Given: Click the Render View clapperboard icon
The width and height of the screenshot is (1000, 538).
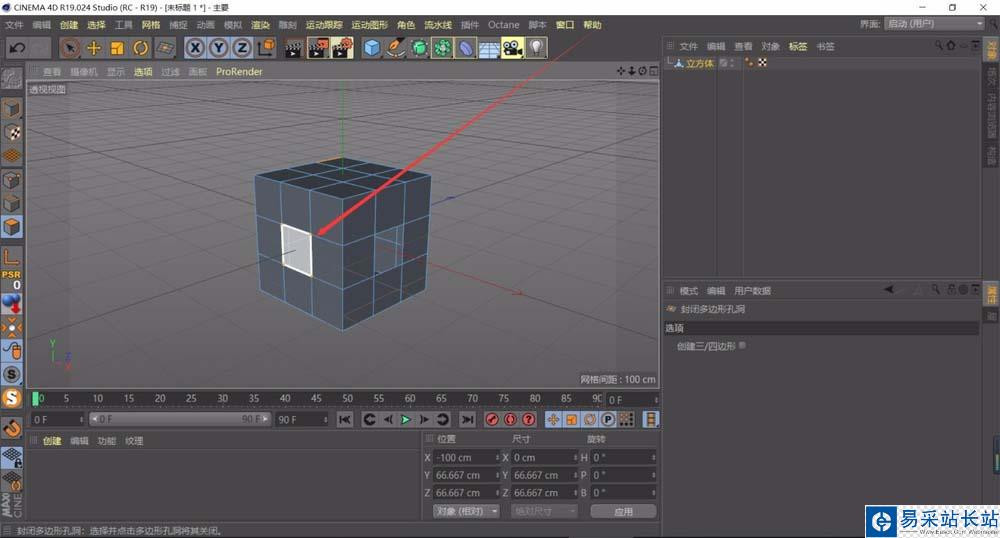Looking at the screenshot, I should click(x=293, y=48).
